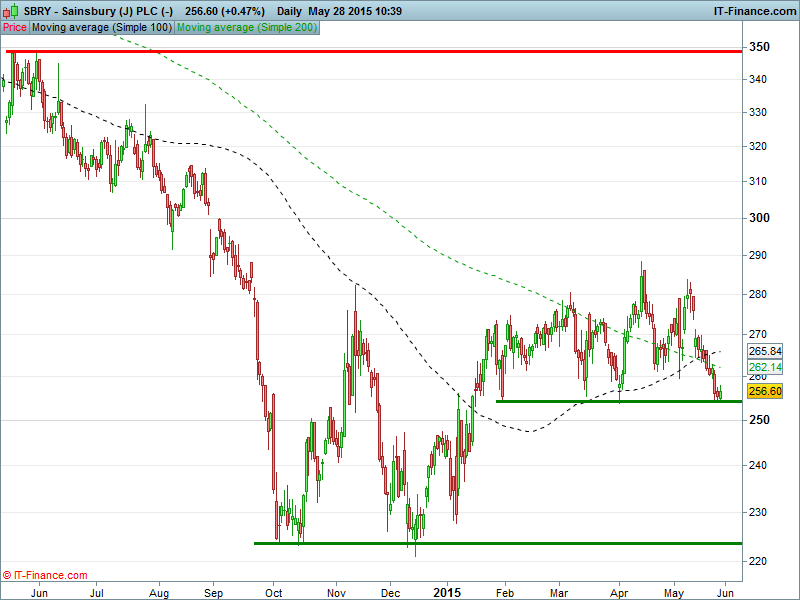Image resolution: width=800 pixels, height=600 pixels.
Task: Click the chart icon beside SBRY title
Action: tap(10, 11)
